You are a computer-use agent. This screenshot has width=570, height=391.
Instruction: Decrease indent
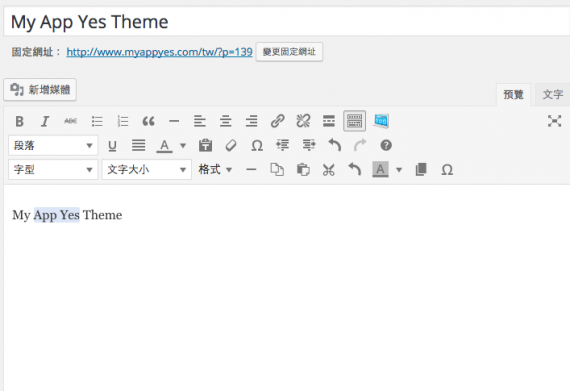point(282,145)
